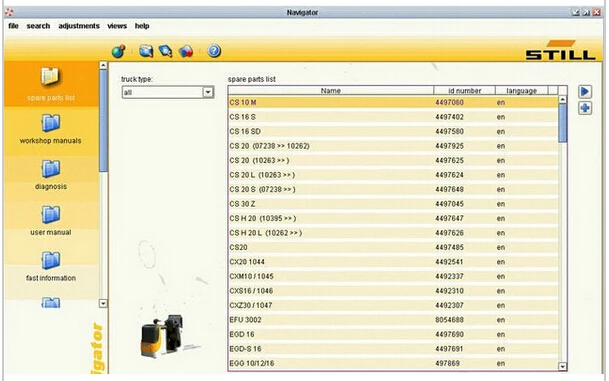609x381 pixels.
Task: Click the STILL logo
Action: (560, 50)
